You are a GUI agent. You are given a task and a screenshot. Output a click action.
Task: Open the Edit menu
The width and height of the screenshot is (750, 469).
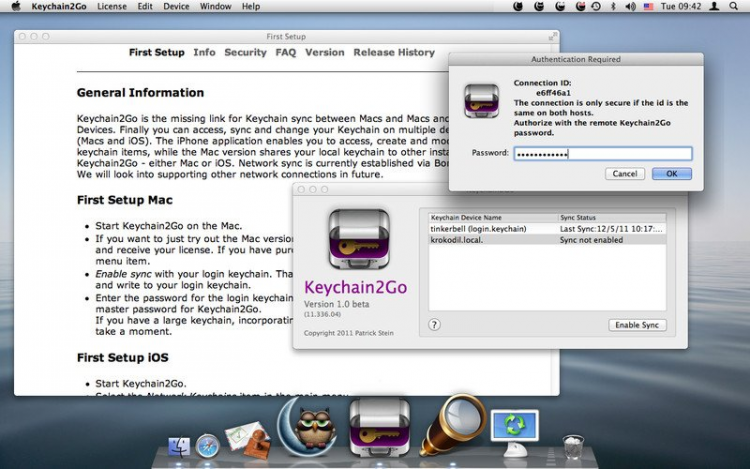click(145, 6)
